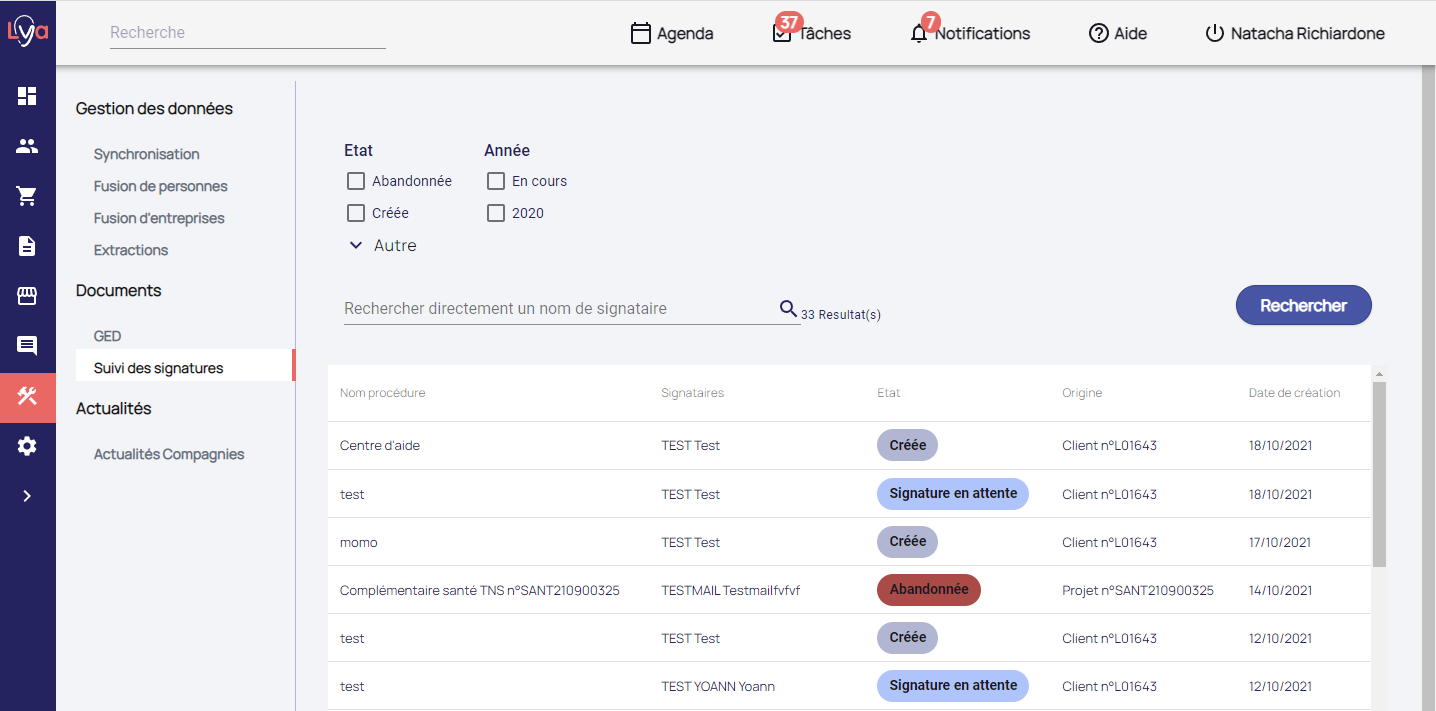Viewport: 1436px width, 711px height.
Task: Click the storefront sidebar icon
Action: (x=27, y=296)
